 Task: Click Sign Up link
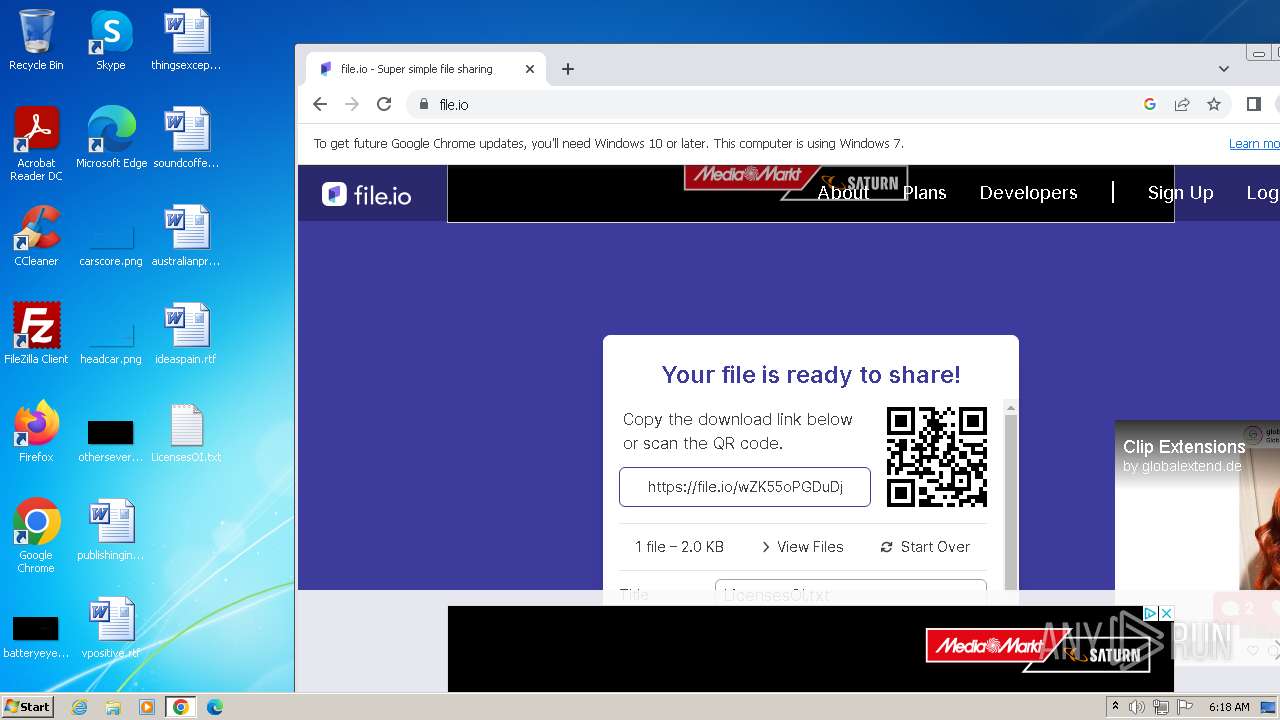point(1180,193)
